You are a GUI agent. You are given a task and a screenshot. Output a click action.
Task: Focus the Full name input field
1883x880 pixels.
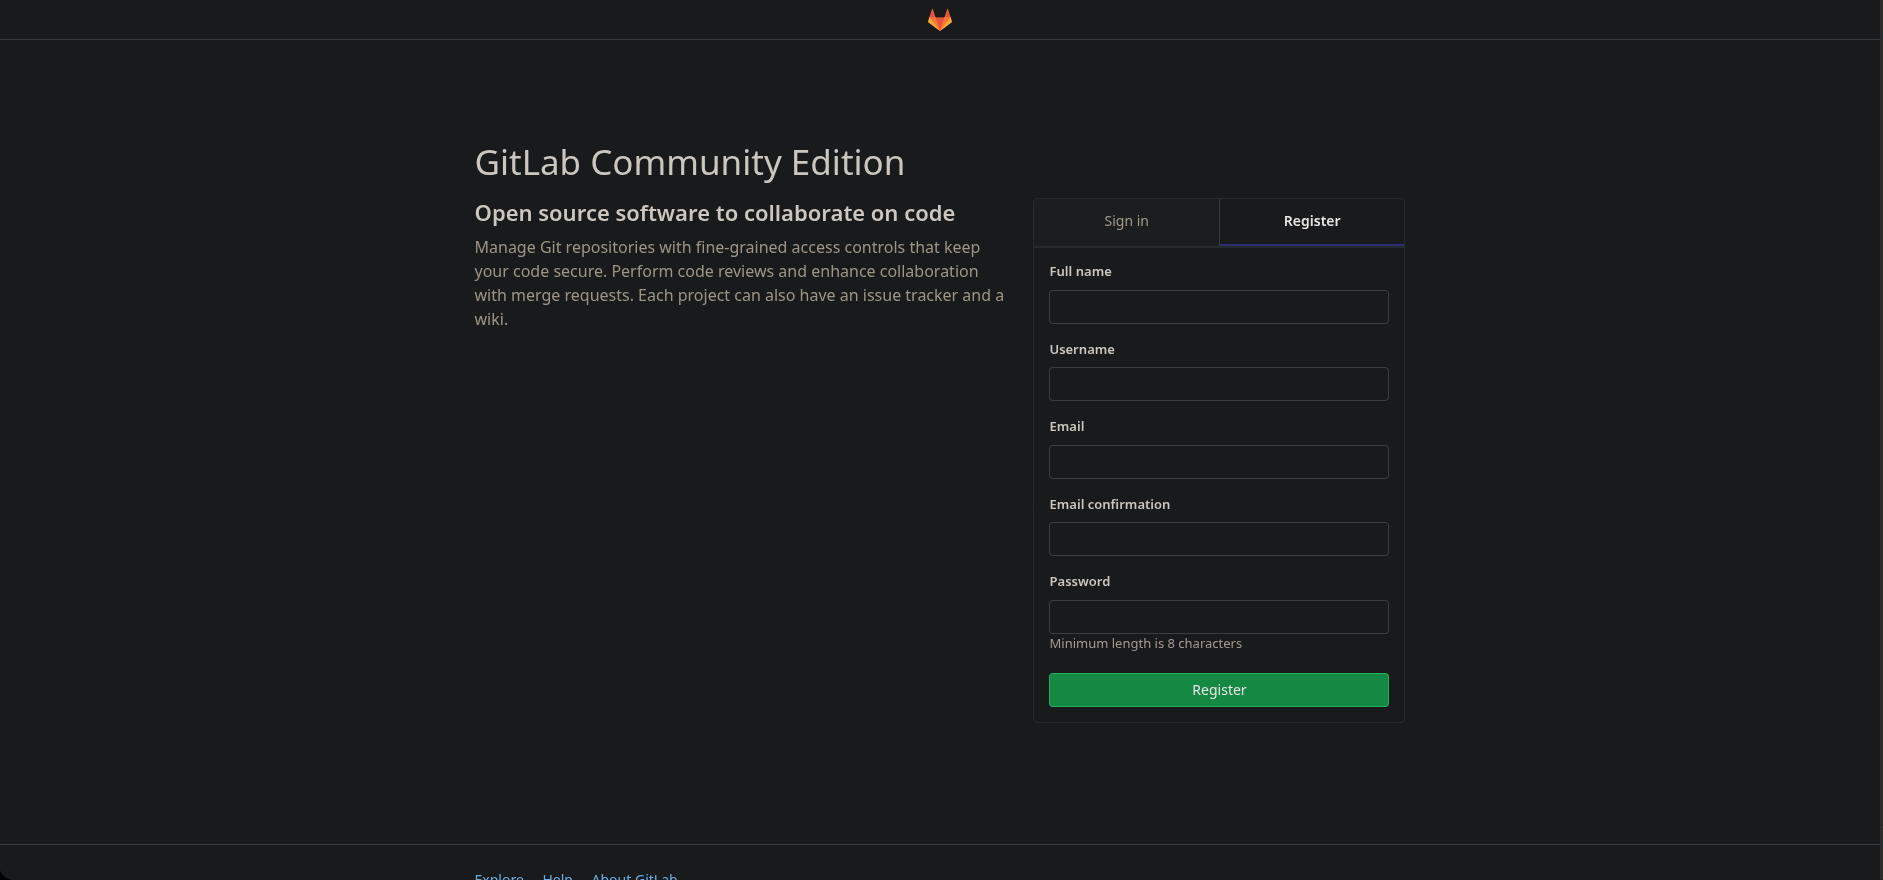[1219, 307]
